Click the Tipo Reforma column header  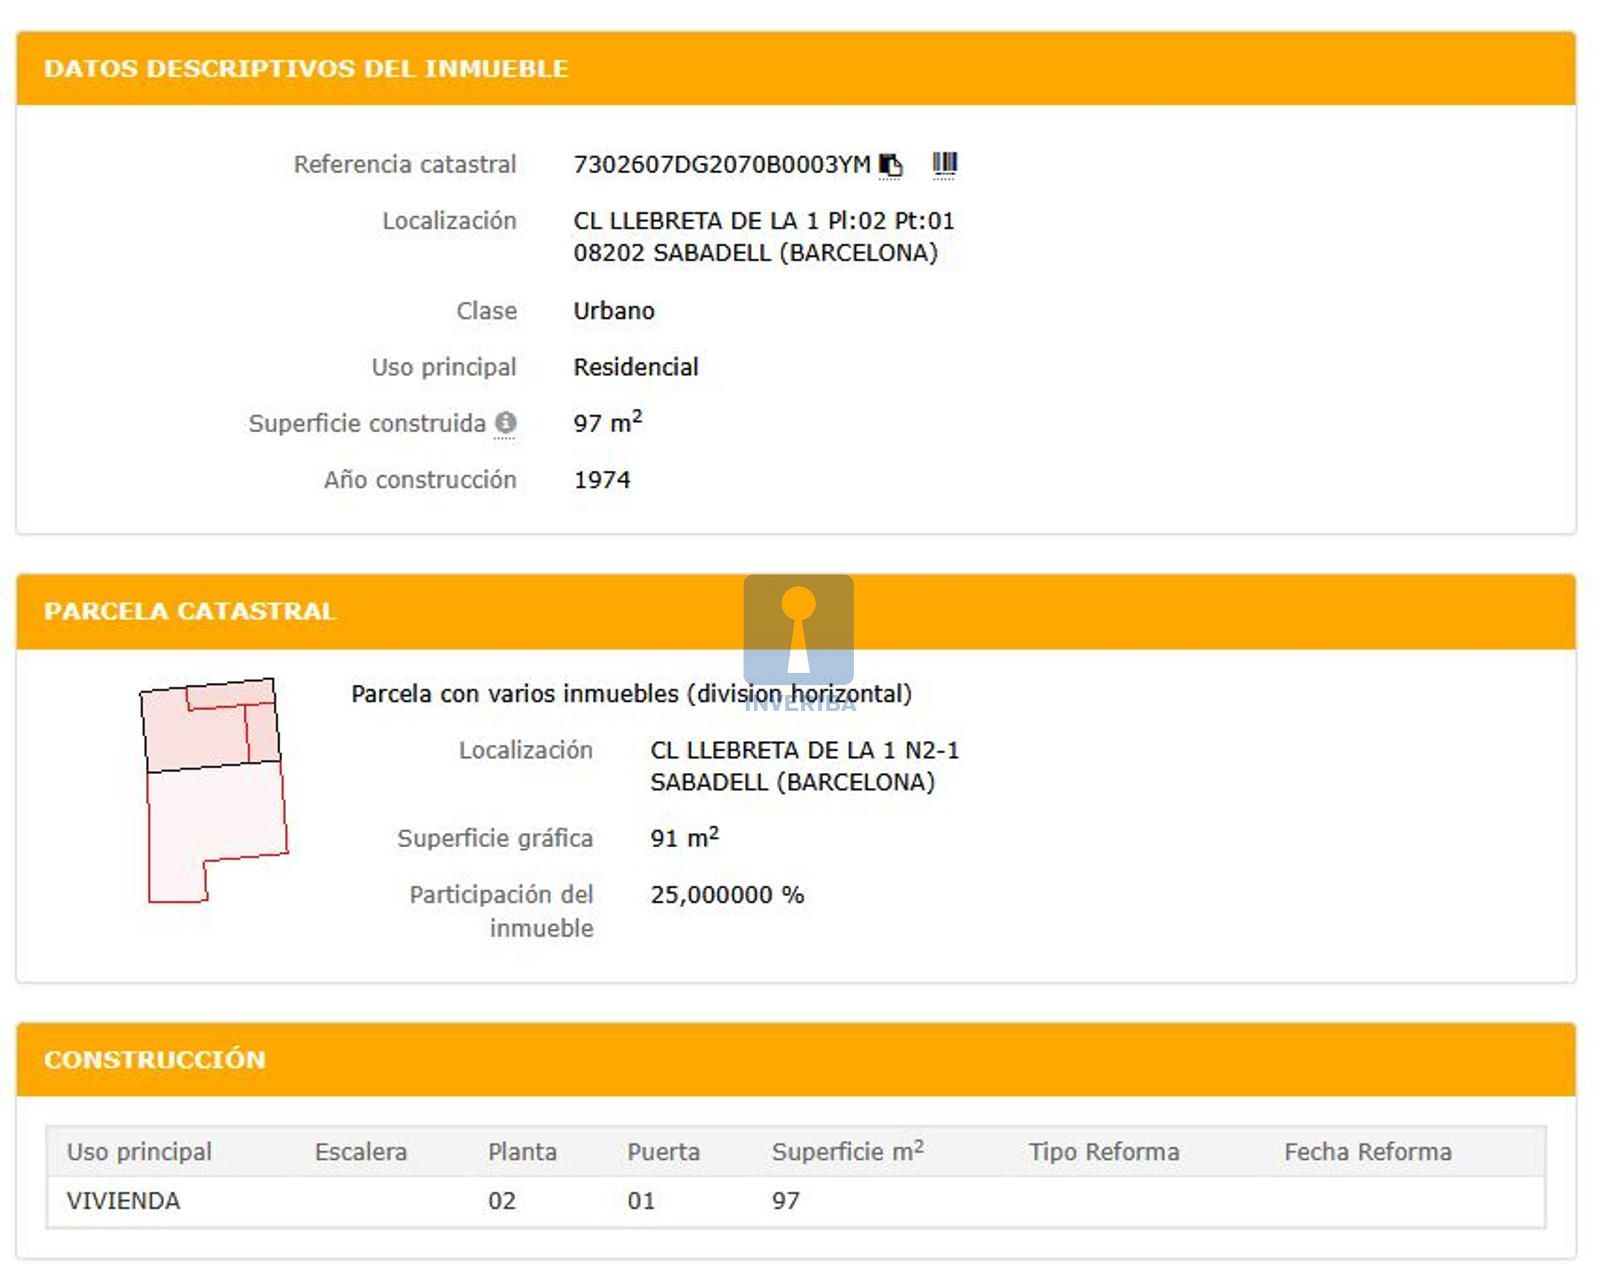tap(1104, 1152)
